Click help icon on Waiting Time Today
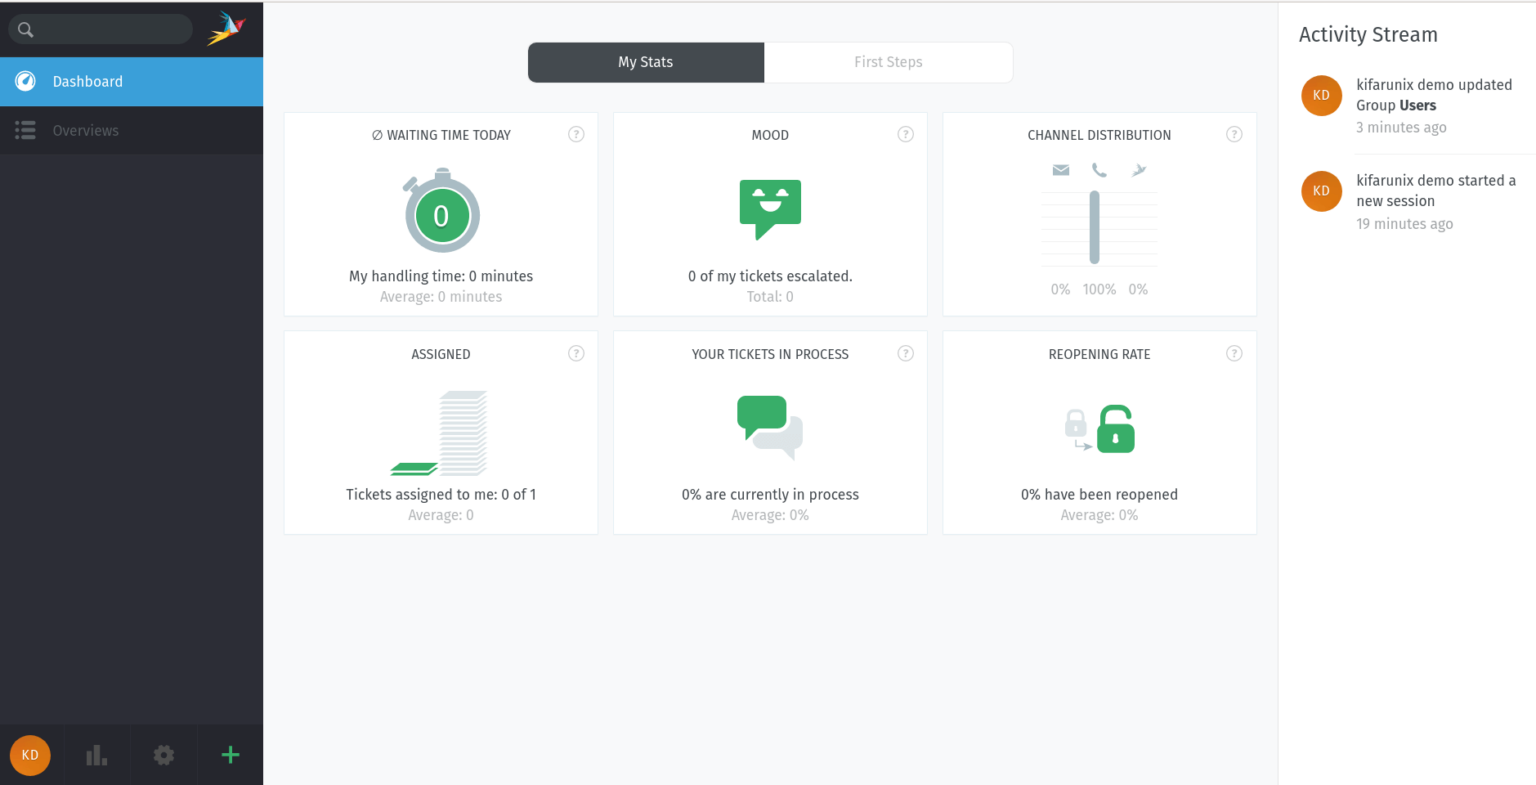The height and width of the screenshot is (785, 1536). pyautogui.click(x=576, y=134)
